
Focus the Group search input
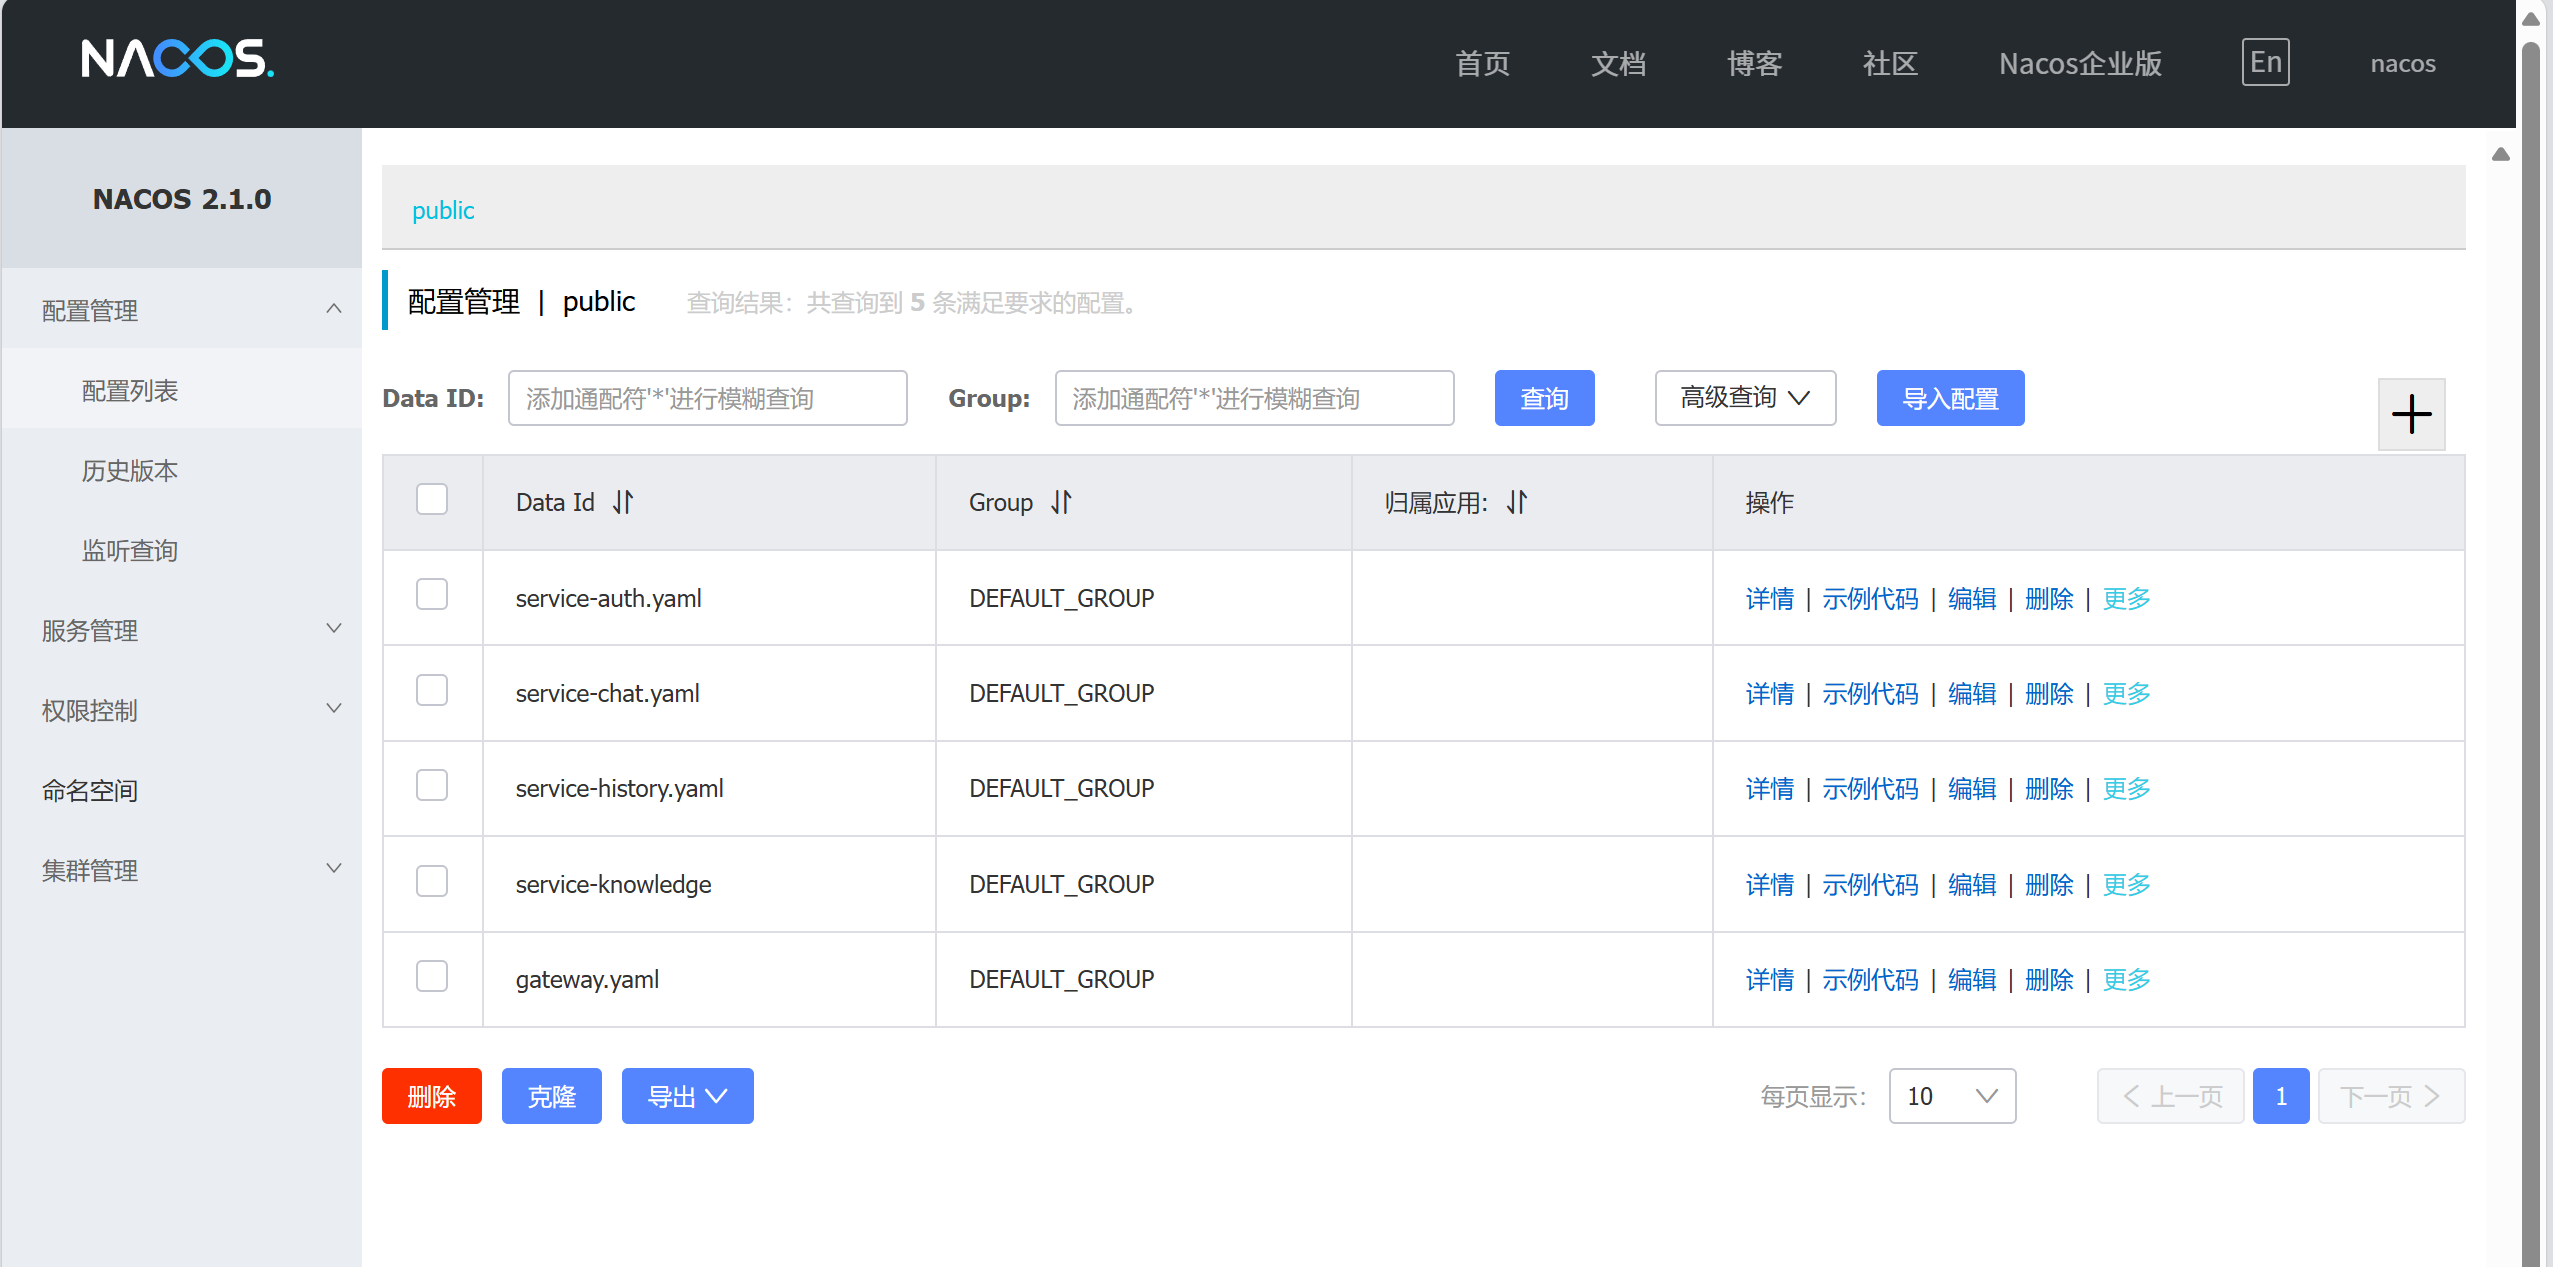(x=1254, y=398)
